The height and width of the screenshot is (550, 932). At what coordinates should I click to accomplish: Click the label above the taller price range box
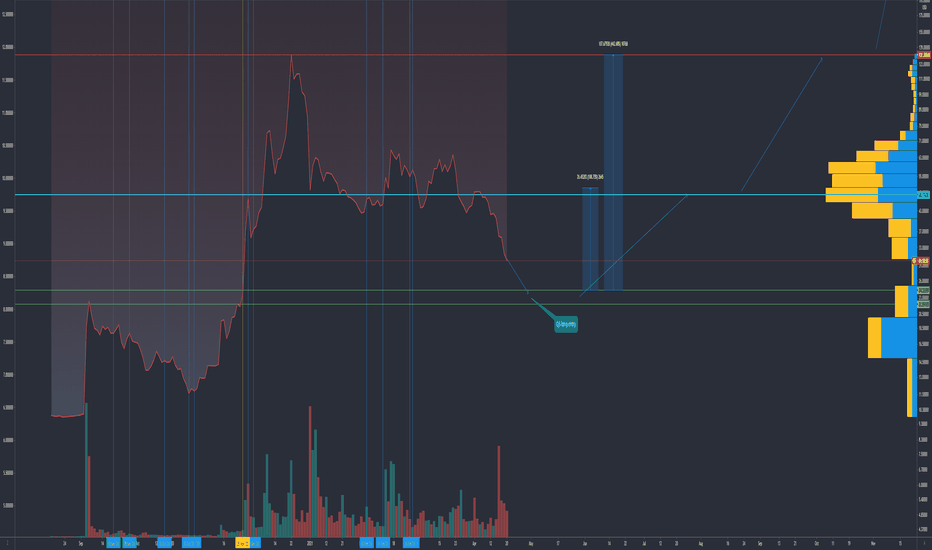[613, 44]
